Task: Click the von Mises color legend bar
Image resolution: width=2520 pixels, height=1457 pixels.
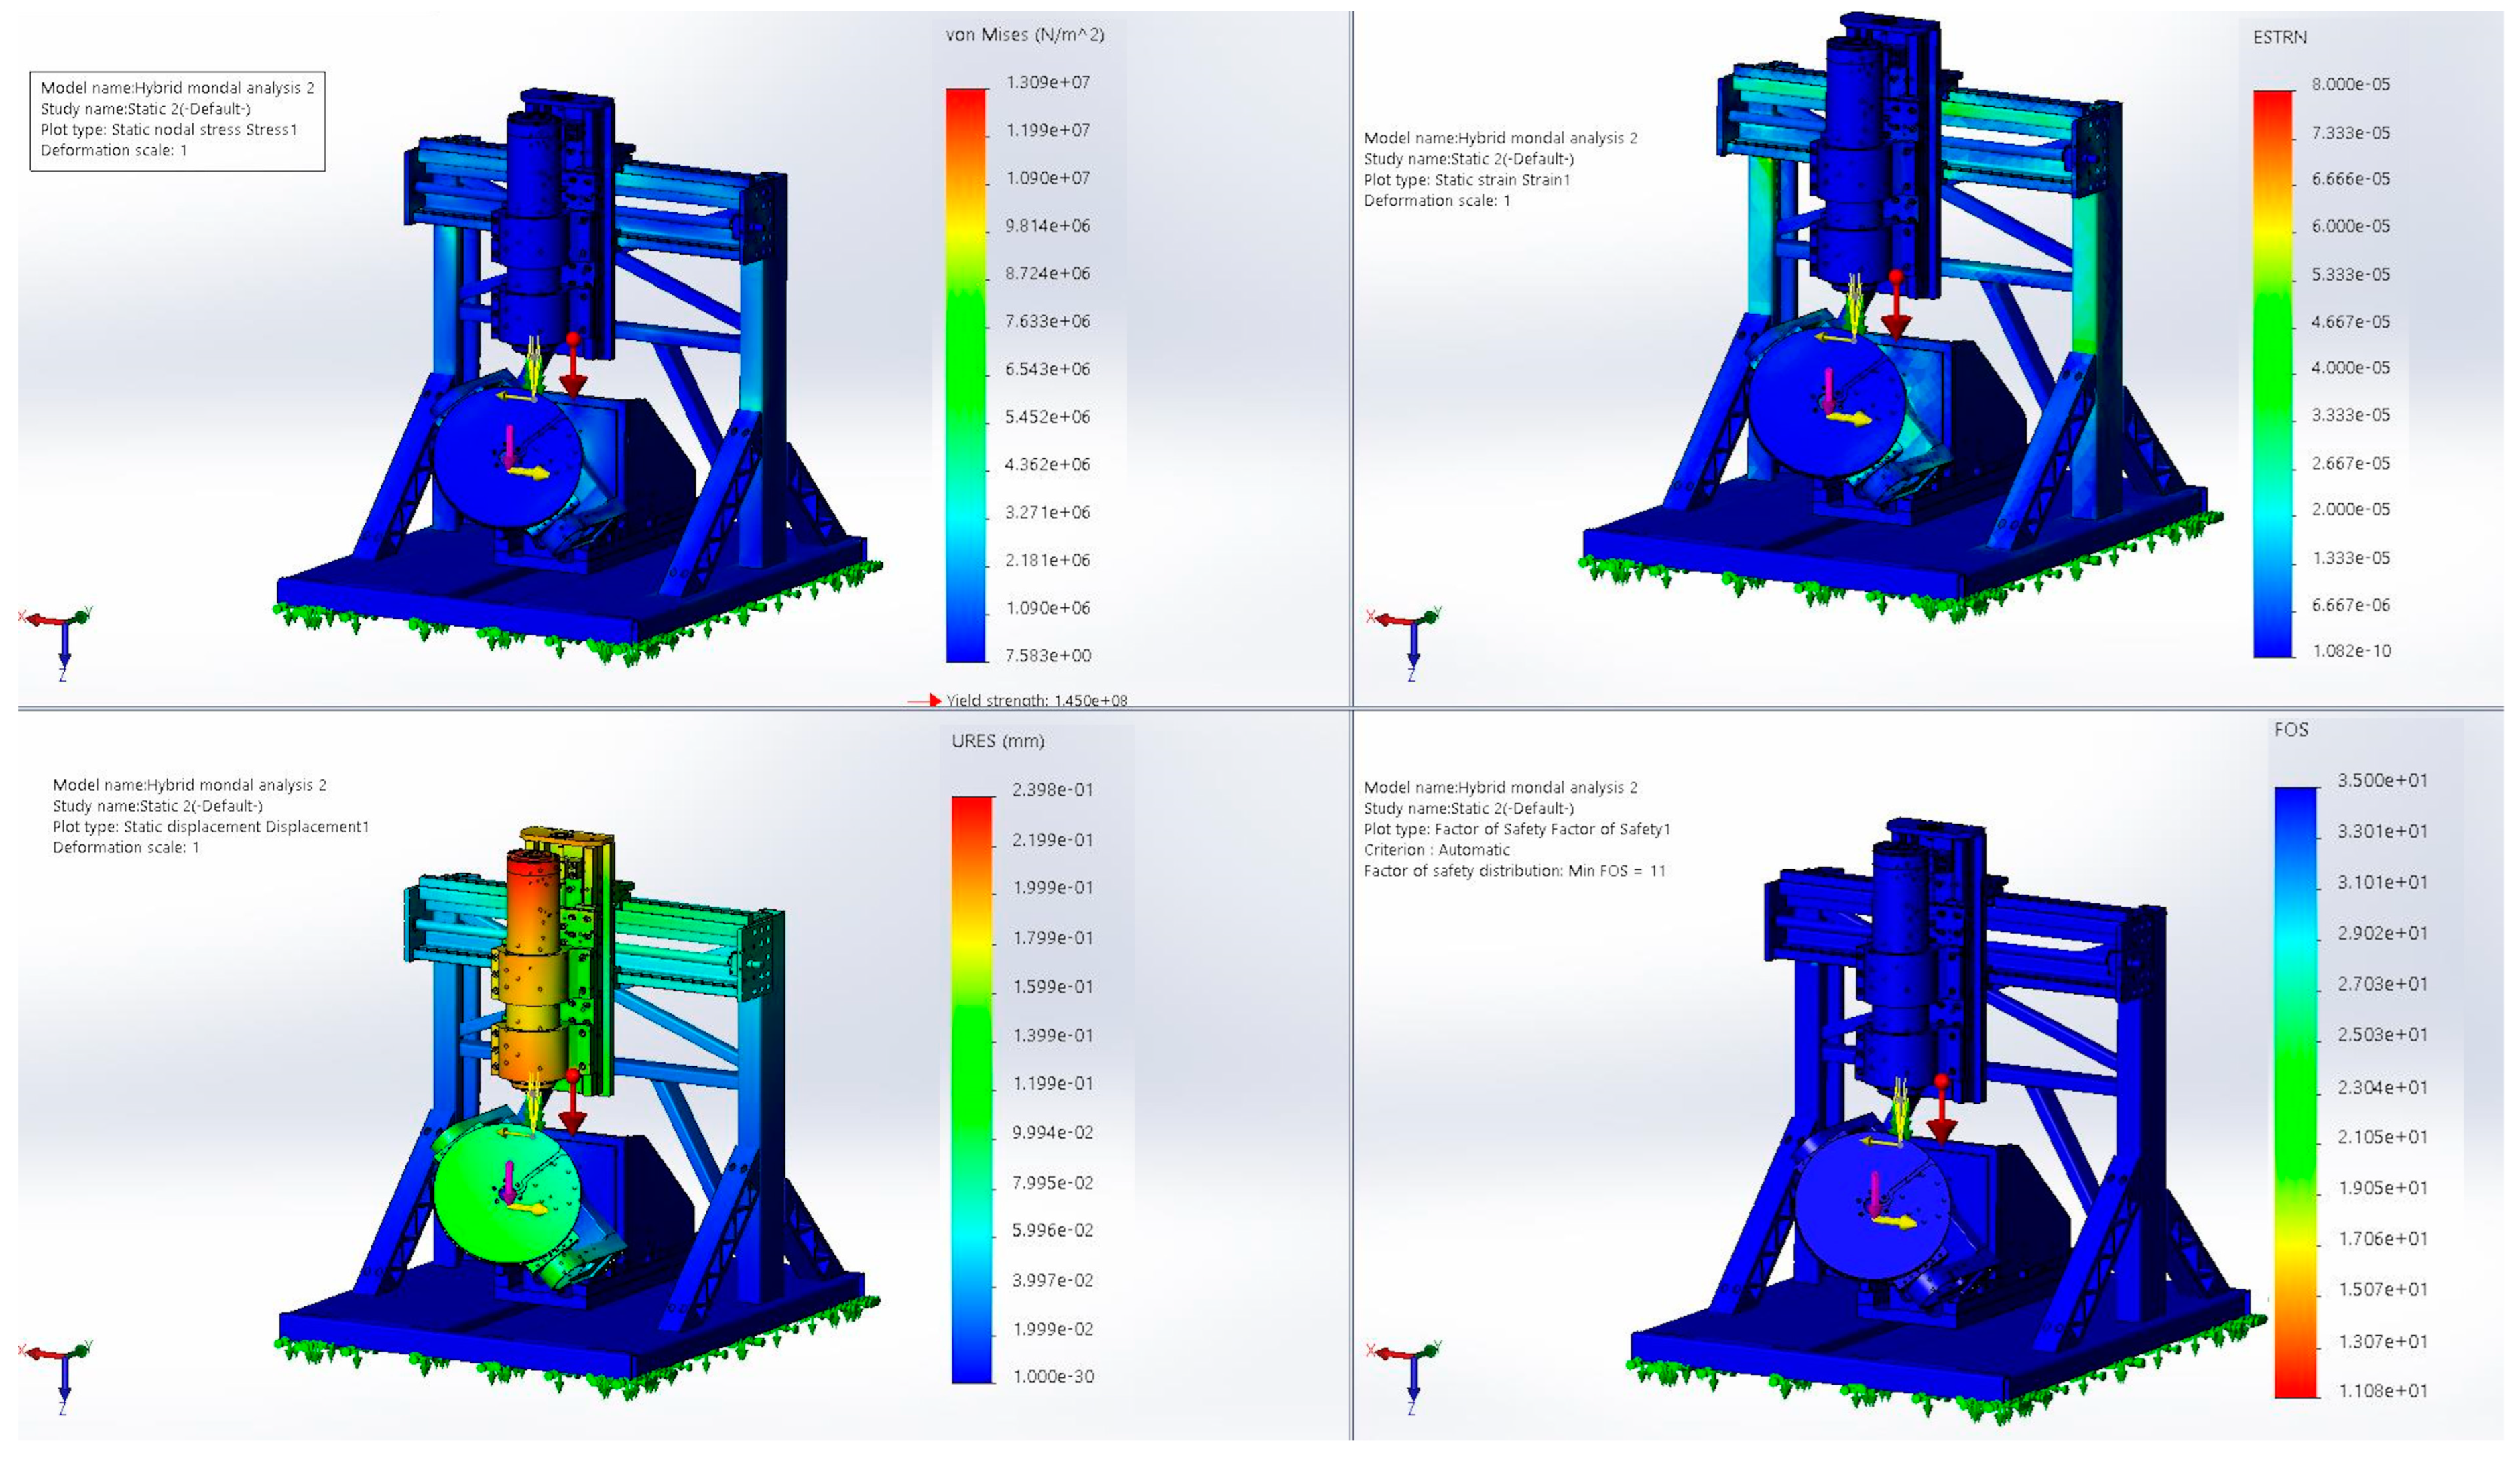Action: coord(966,375)
